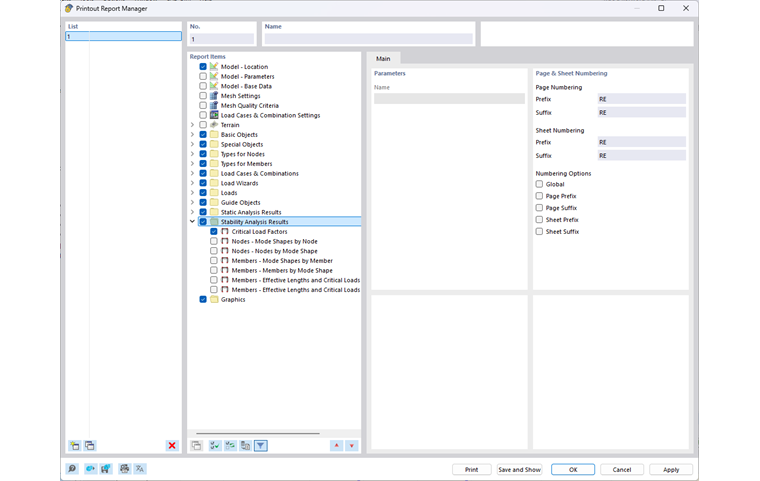Enable the Global numbering option
Image resolution: width=760 pixels, height=481 pixels.
[539, 184]
